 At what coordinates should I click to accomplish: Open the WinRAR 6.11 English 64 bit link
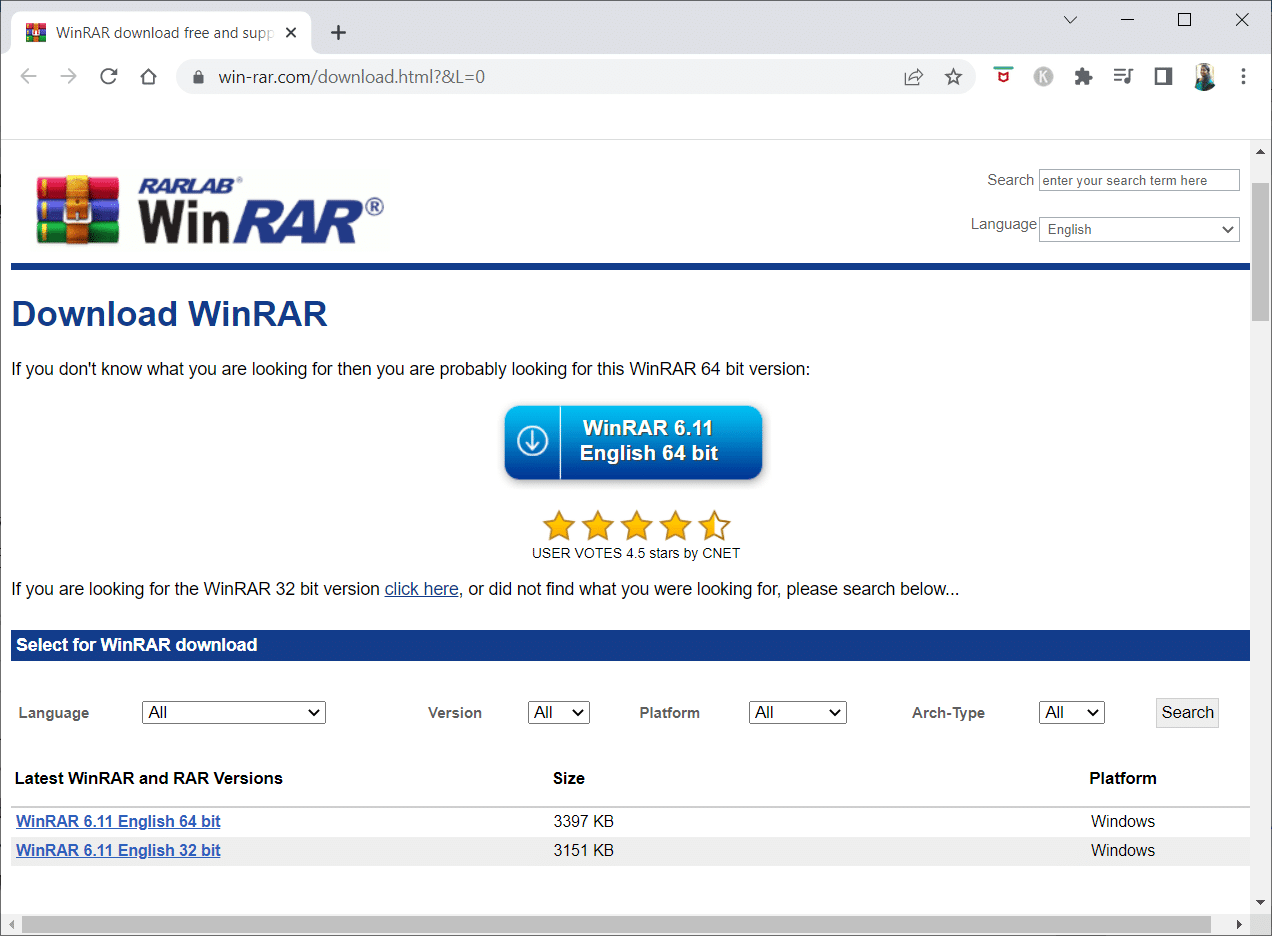(118, 821)
